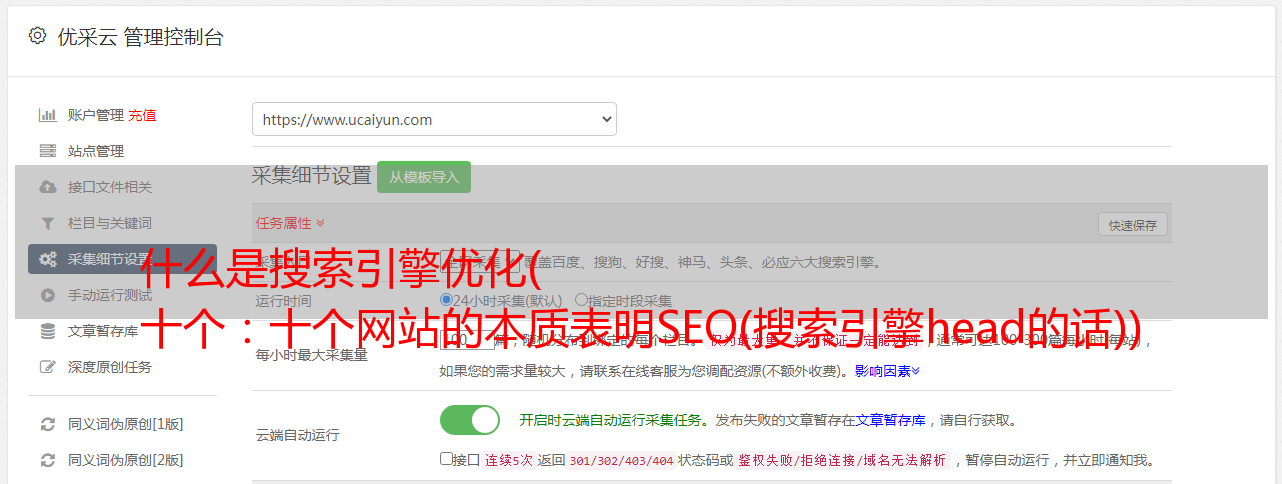Click the green 开启时云端自动运行采集任务 text
The height and width of the screenshot is (484, 1282).
coord(610,420)
